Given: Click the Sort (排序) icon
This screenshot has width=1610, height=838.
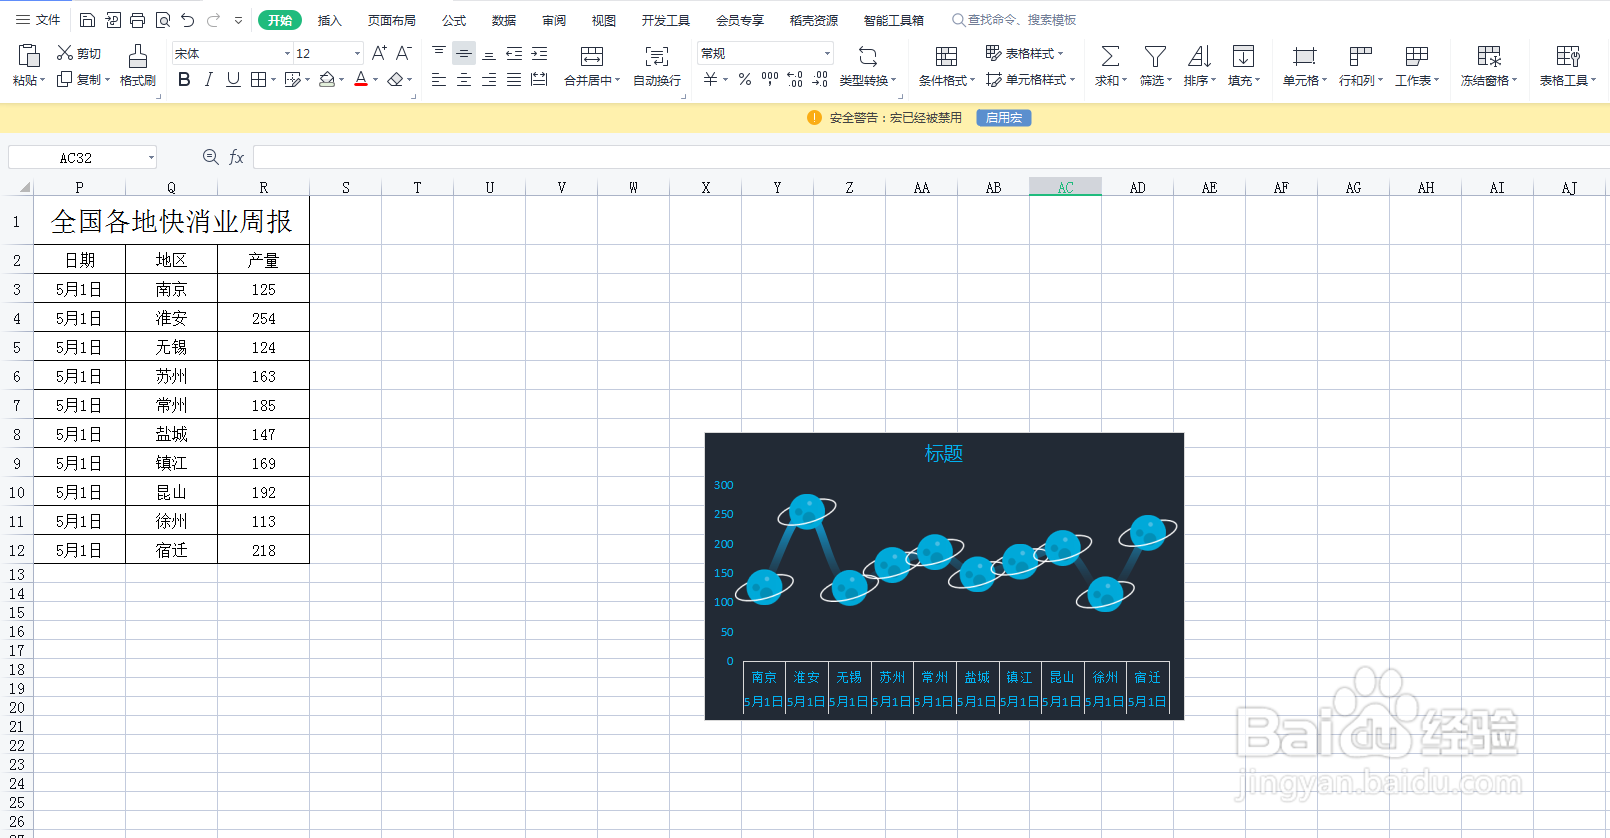Looking at the screenshot, I should pyautogui.click(x=1199, y=56).
